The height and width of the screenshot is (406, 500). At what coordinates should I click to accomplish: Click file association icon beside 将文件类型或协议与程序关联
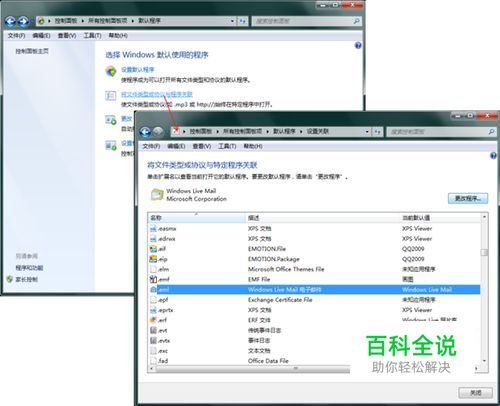[x=111, y=95]
